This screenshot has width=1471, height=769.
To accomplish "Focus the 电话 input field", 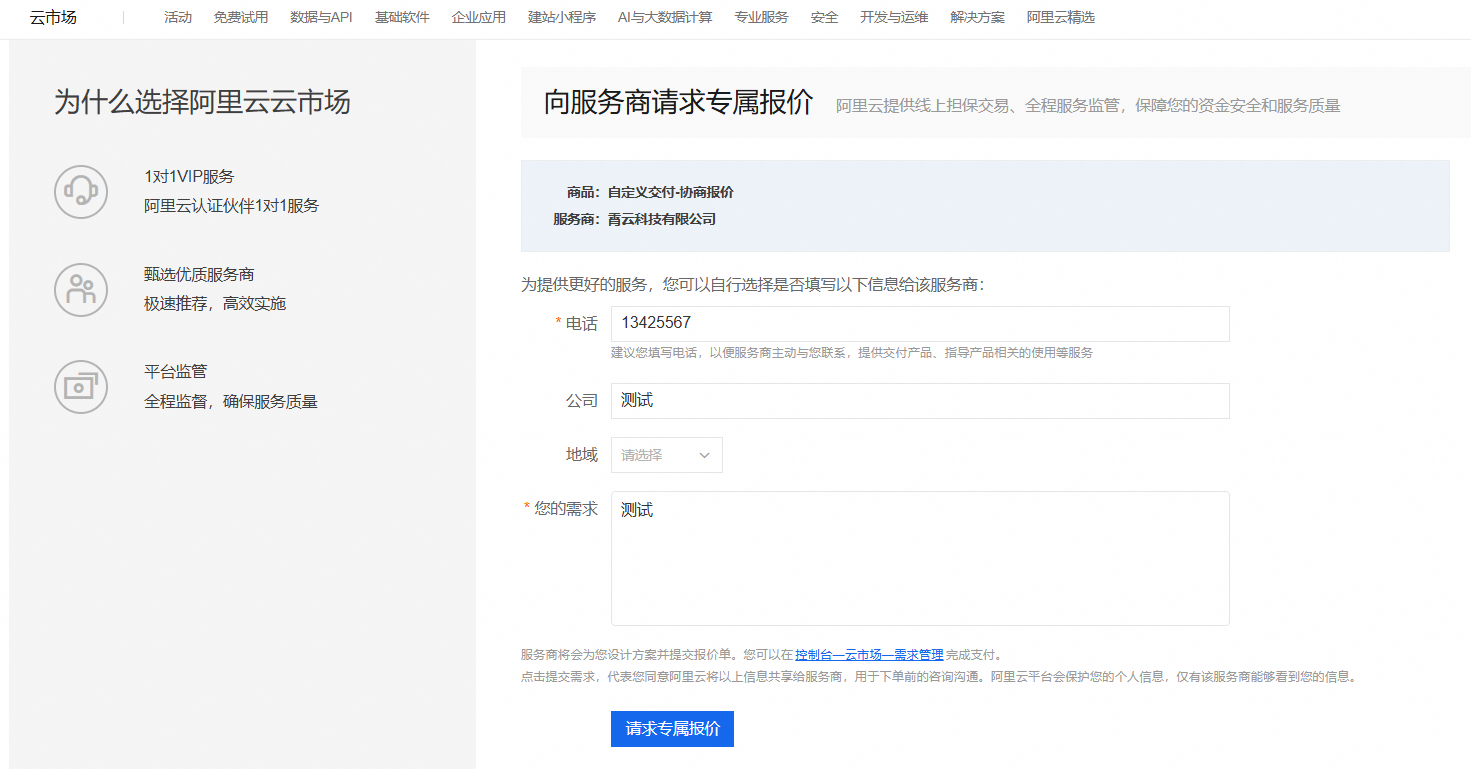I will point(920,324).
